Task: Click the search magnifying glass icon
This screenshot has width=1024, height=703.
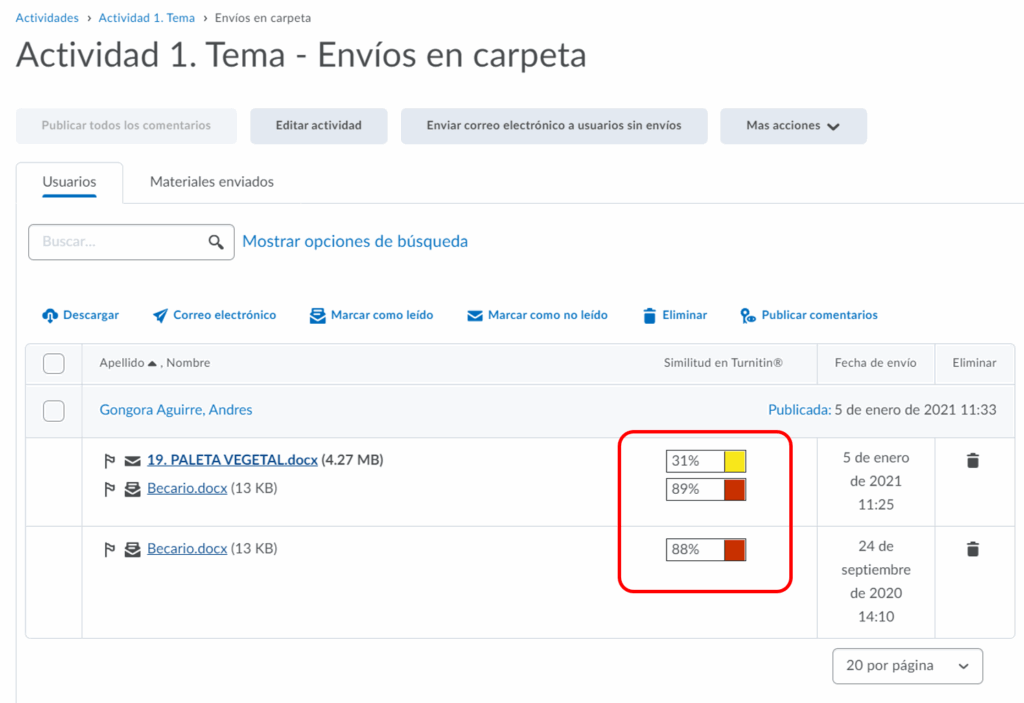Action: coord(216,242)
